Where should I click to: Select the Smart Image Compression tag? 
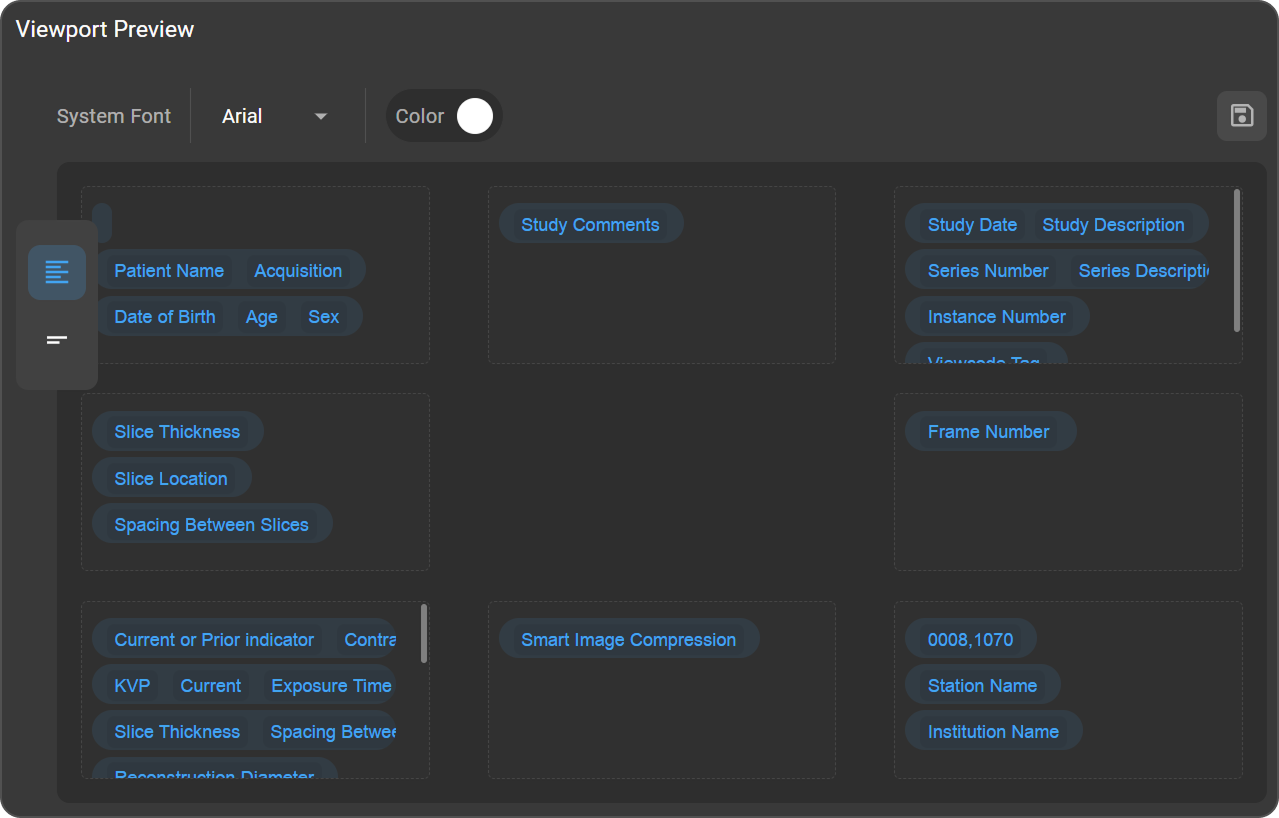pos(629,639)
